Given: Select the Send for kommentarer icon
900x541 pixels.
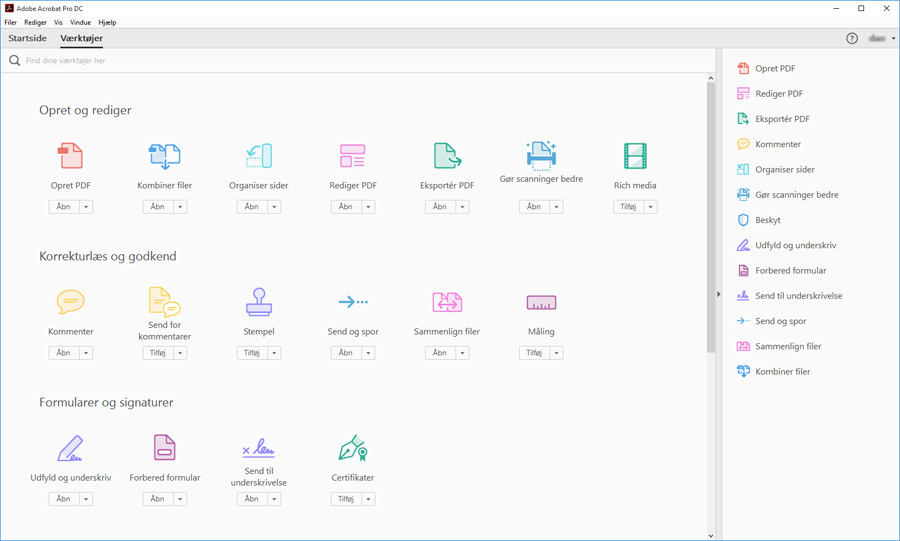Looking at the screenshot, I should 165,301.
